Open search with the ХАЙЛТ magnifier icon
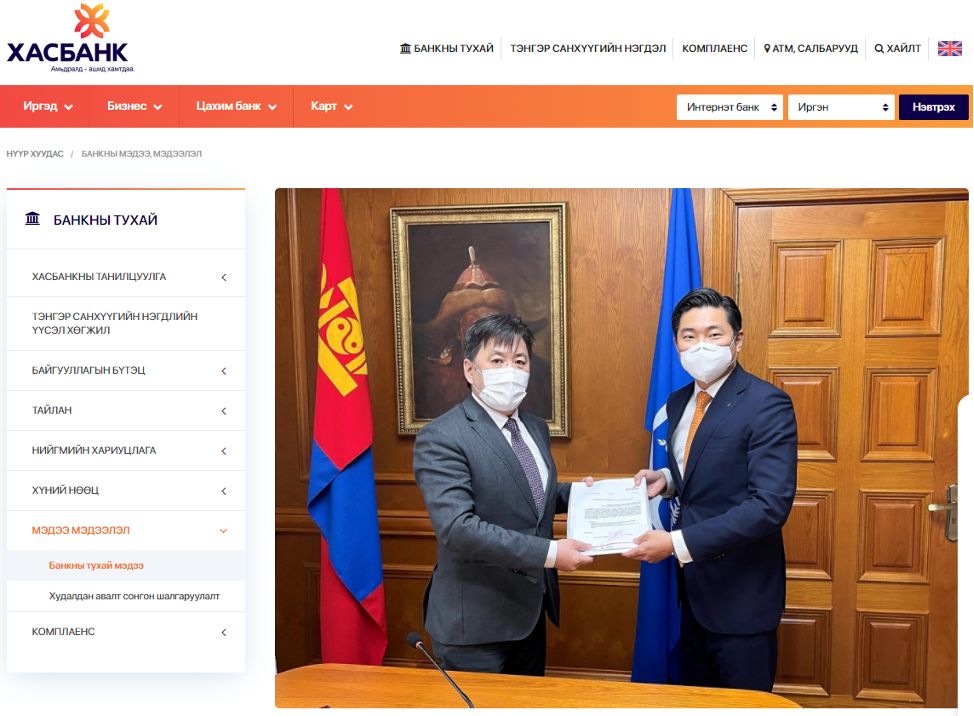 (x=879, y=49)
